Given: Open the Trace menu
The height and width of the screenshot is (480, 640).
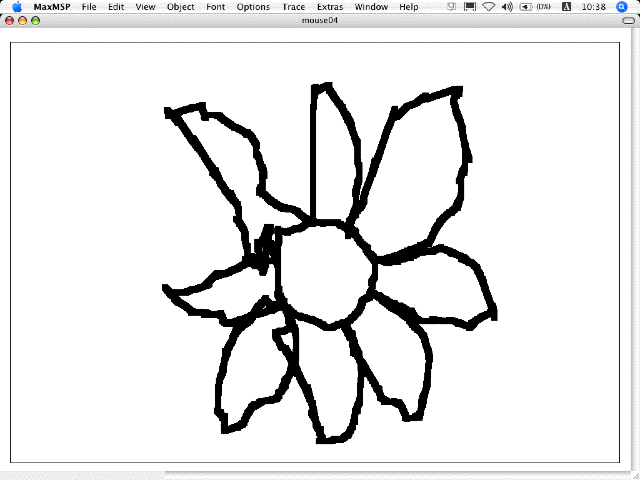Looking at the screenshot, I should [293, 7].
